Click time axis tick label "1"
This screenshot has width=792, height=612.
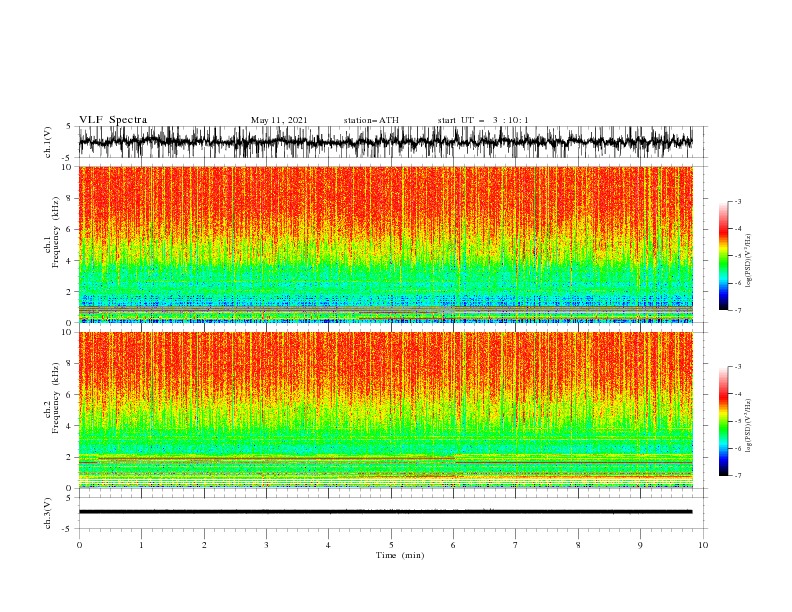pos(141,545)
